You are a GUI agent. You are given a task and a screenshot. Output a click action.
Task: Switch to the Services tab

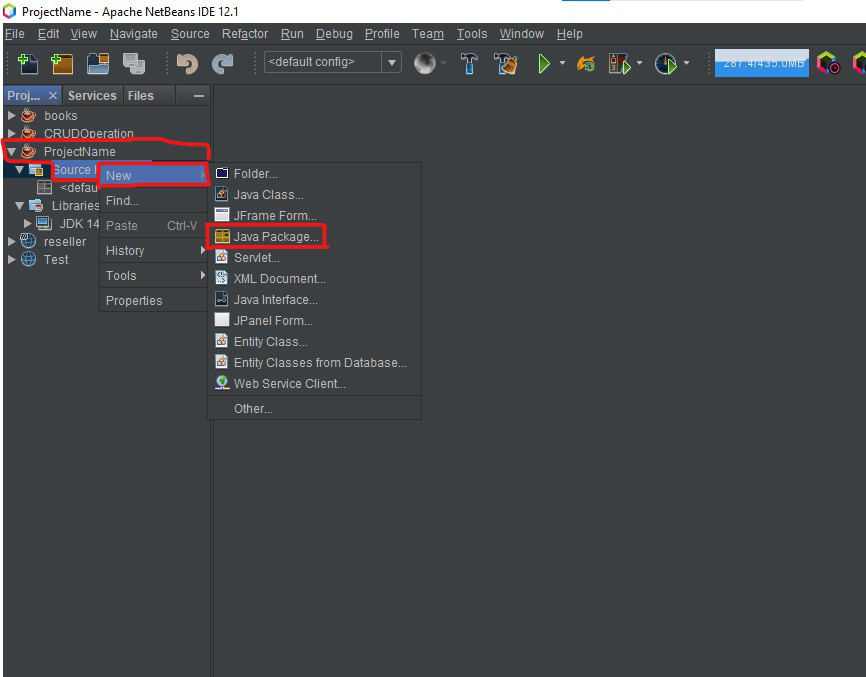92,96
